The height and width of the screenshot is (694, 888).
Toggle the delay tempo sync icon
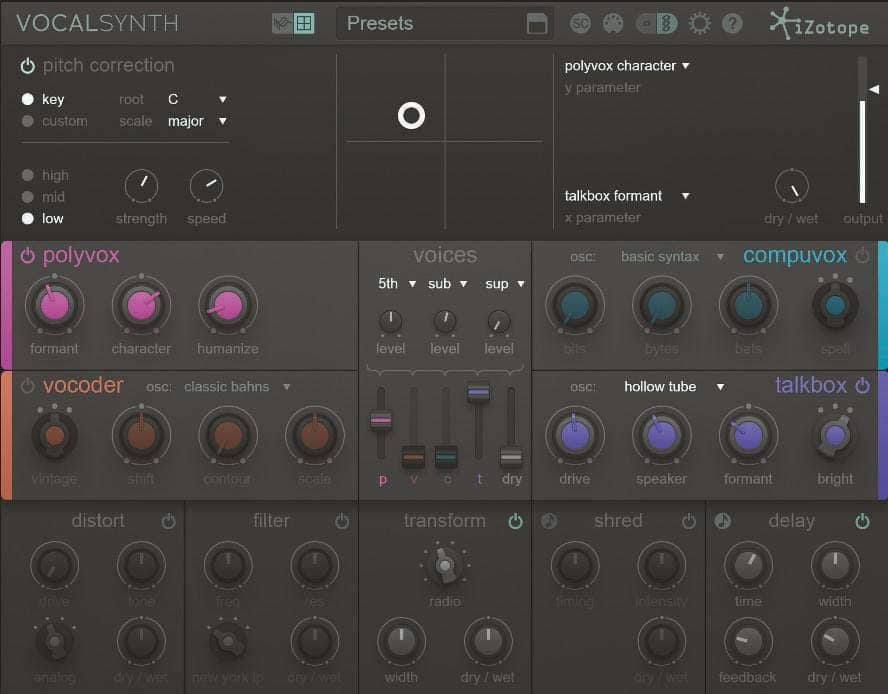click(722, 521)
